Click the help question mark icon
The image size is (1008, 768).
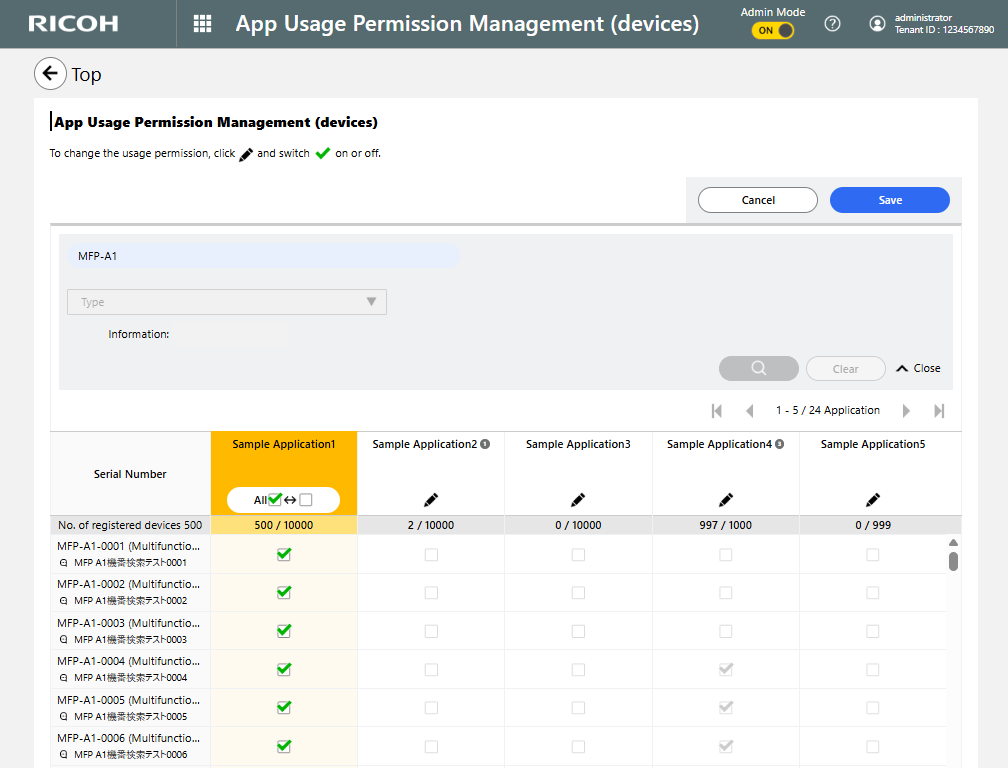[x=832, y=24]
